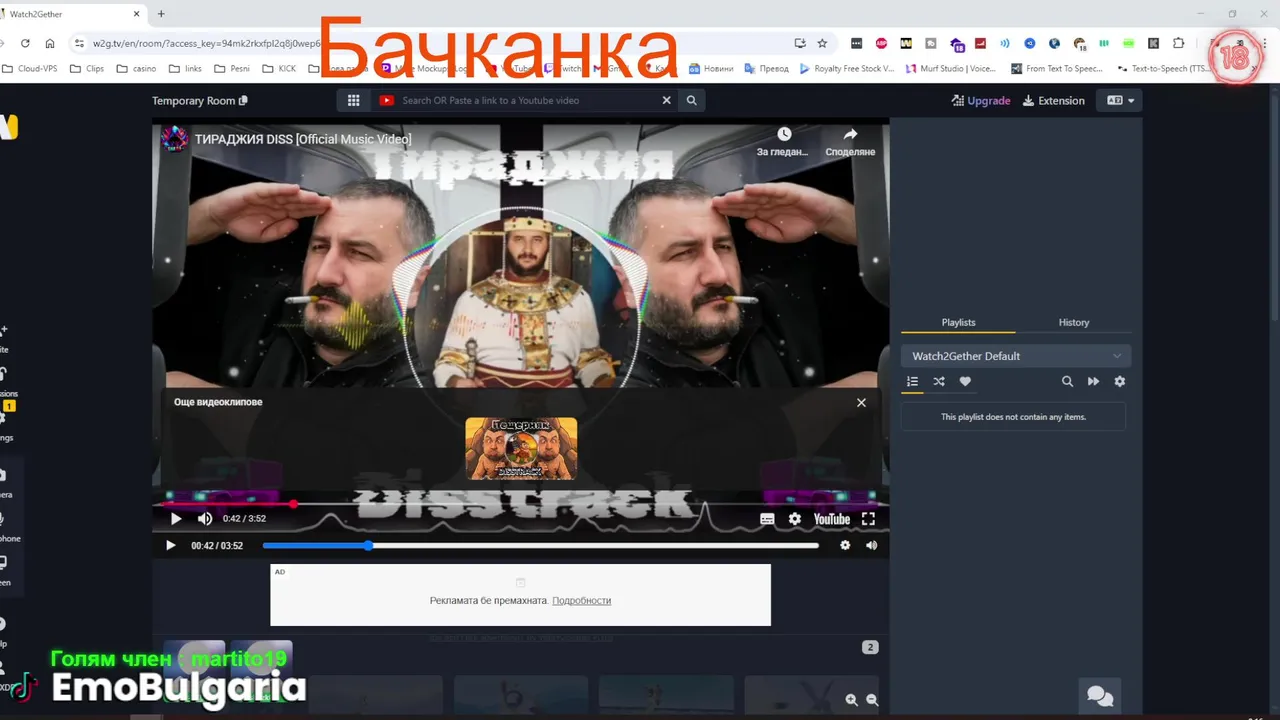Toggle playlist shuffle

(939, 381)
